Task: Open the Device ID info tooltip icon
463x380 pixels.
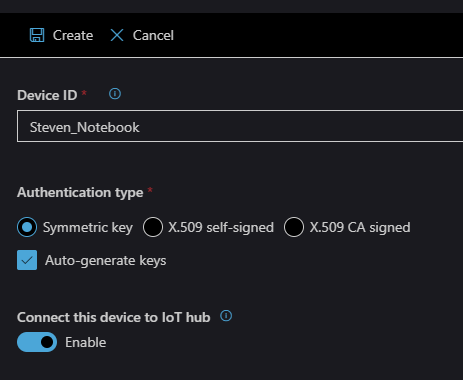Action: tap(115, 94)
